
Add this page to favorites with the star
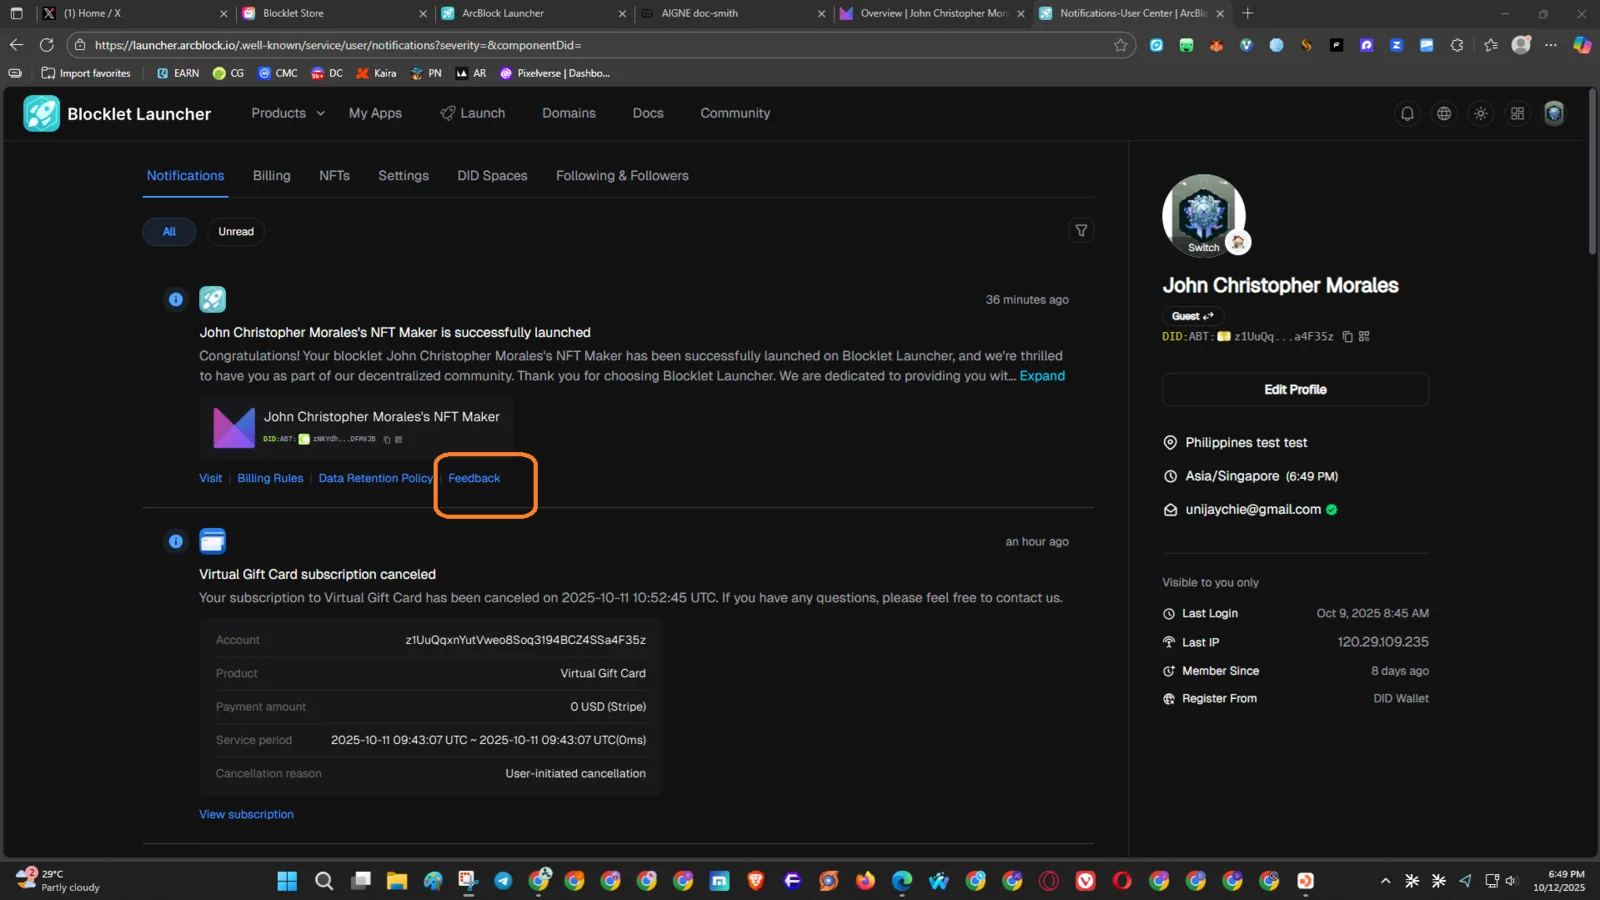(x=1120, y=45)
